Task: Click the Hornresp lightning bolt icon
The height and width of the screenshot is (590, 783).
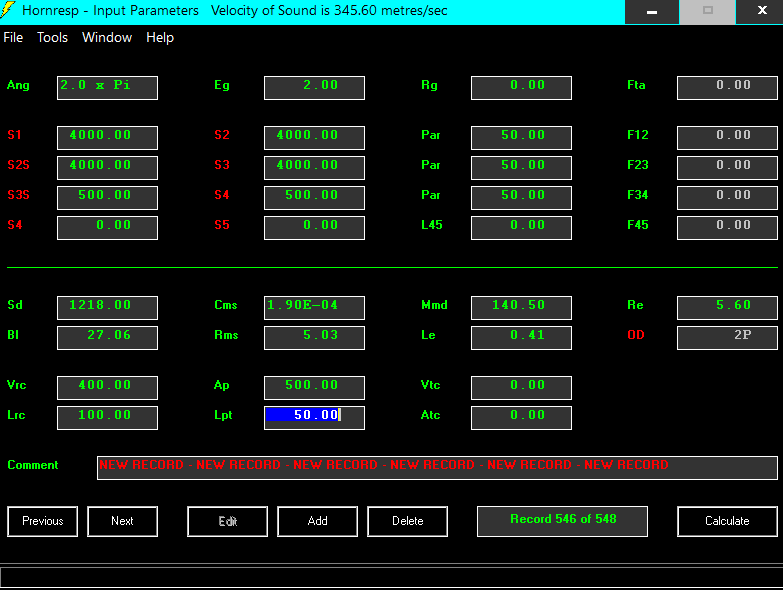Action: point(7,10)
